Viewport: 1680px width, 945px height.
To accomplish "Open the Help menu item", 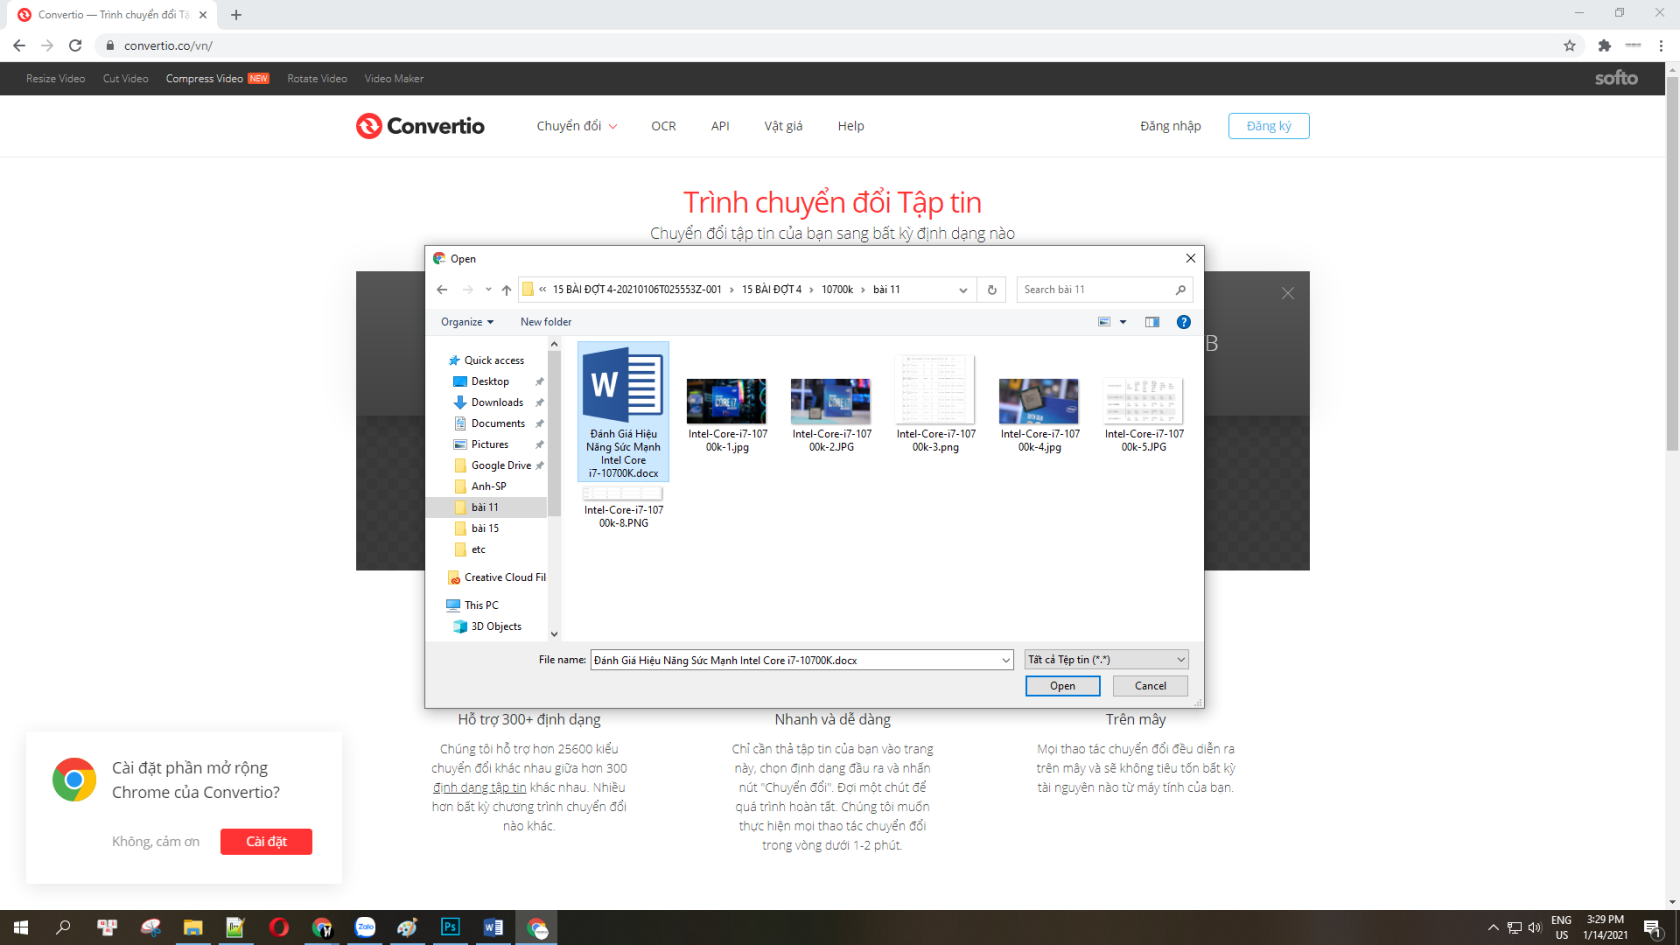I will pyautogui.click(x=851, y=126).
